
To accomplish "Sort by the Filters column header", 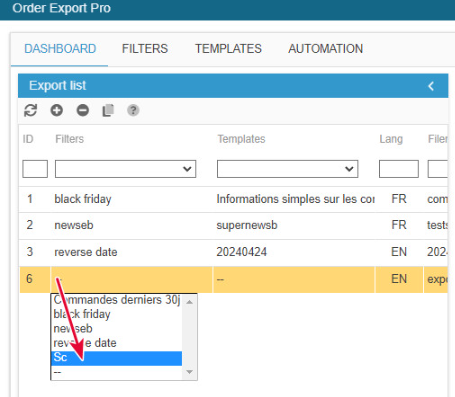I will 69,139.
